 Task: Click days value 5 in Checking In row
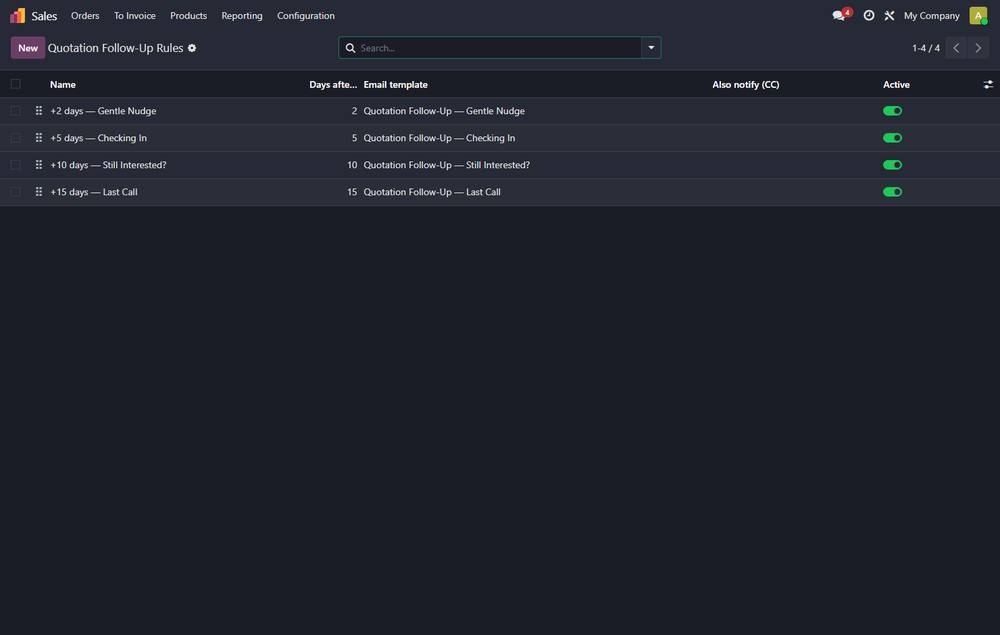click(x=354, y=138)
